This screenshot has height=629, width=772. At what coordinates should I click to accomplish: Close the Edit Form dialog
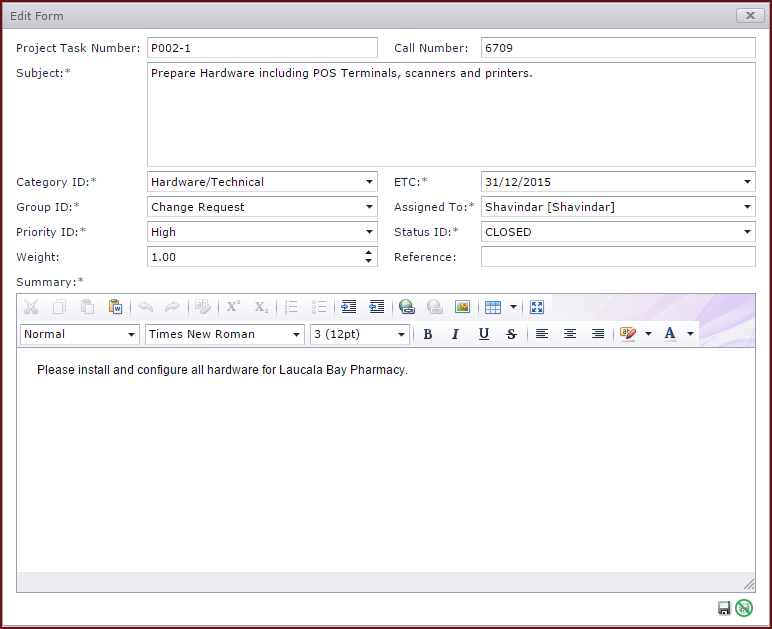pyautogui.click(x=750, y=16)
